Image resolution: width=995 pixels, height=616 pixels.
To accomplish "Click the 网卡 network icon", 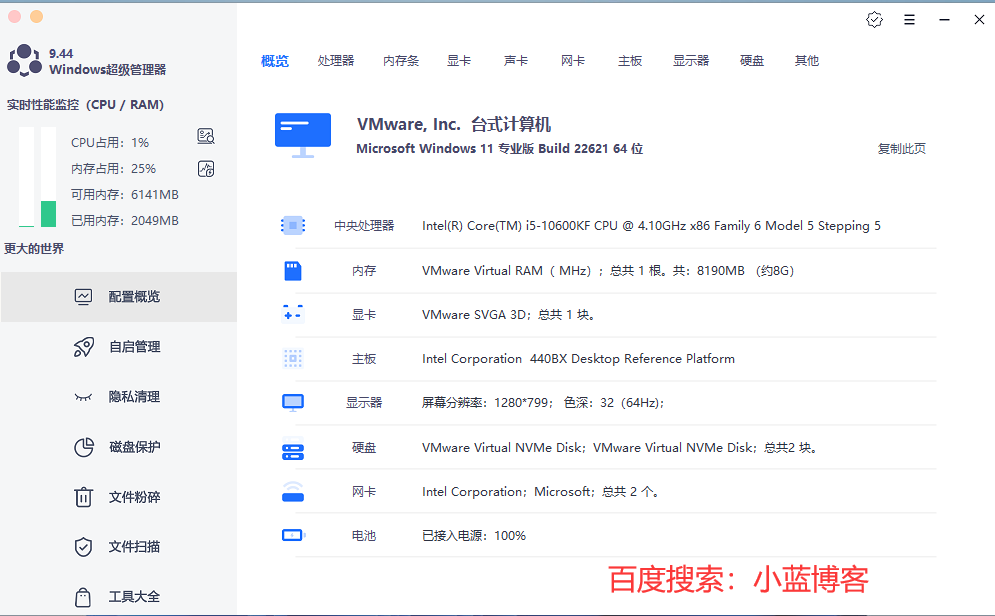I will [x=293, y=492].
